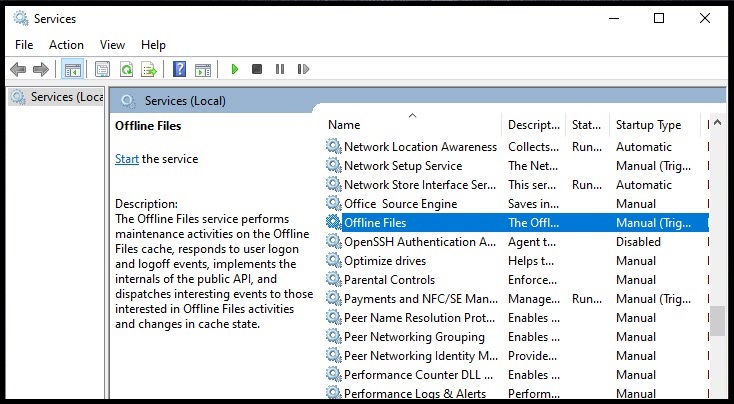The width and height of the screenshot is (734, 404).
Task: Select the Network Setup Service row
Action: 517,165
